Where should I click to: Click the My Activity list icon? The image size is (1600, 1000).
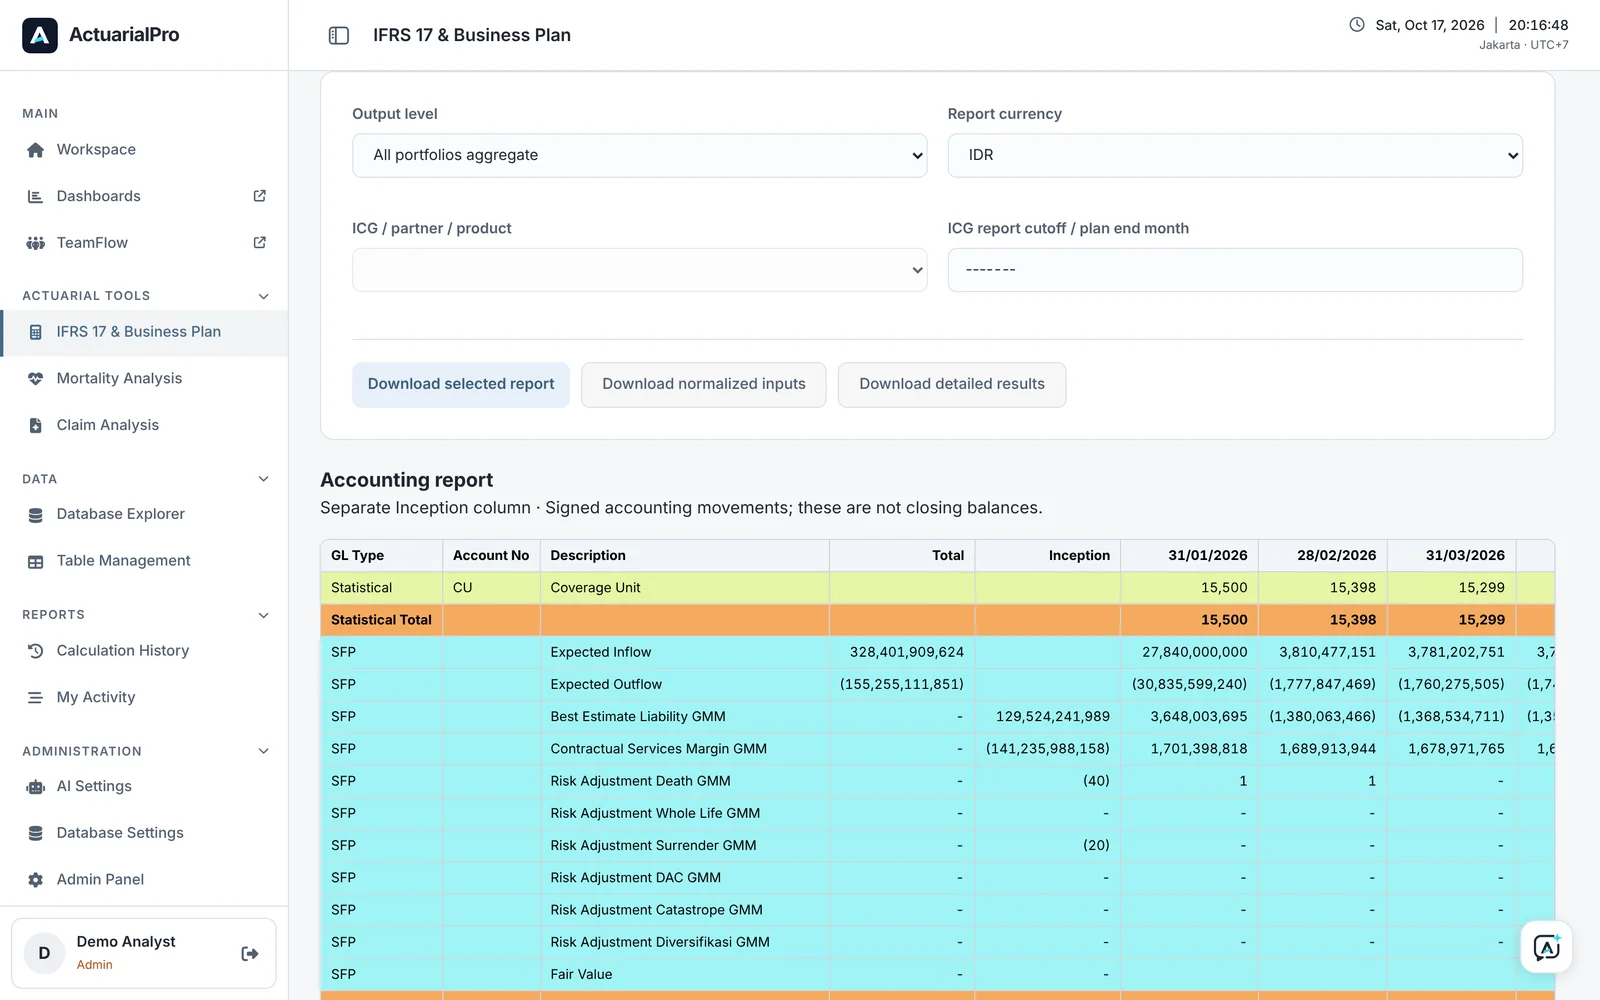[x=35, y=697]
